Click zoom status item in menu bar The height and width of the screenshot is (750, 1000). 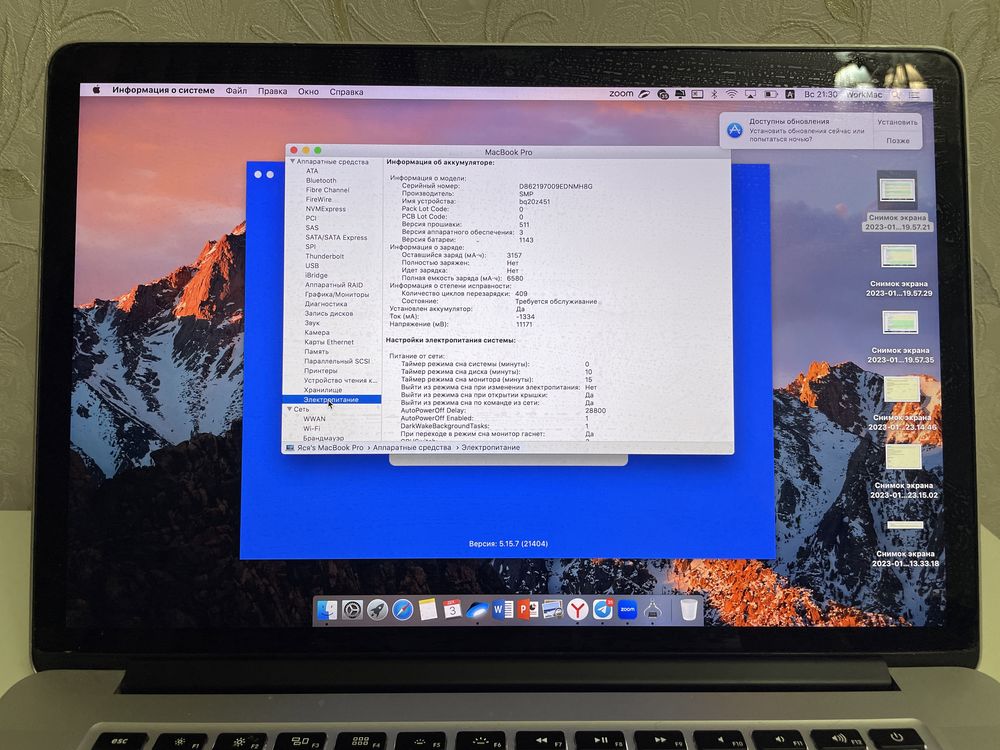click(621, 94)
